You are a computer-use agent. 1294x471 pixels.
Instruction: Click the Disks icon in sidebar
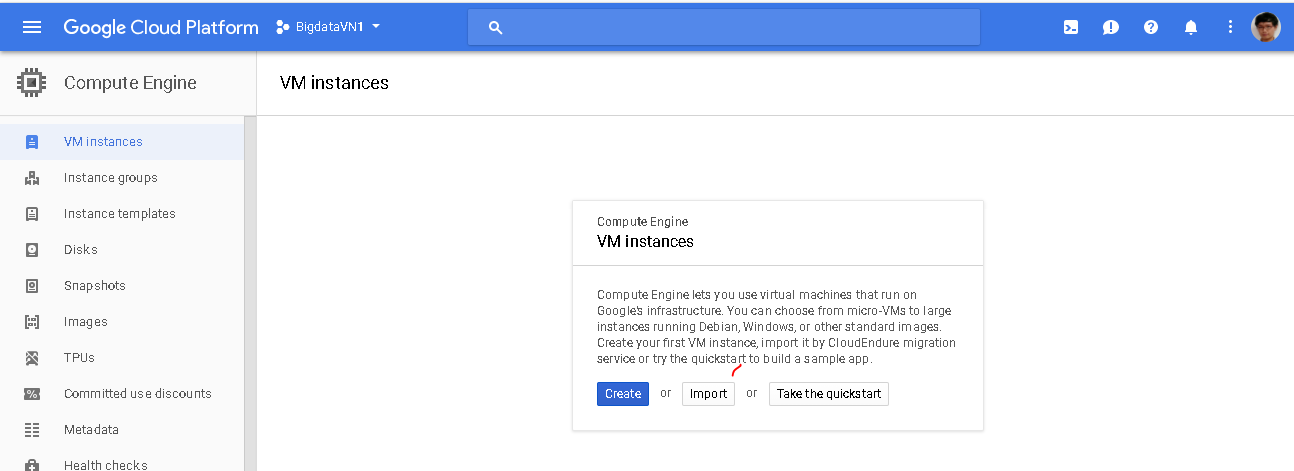coord(32,250)
